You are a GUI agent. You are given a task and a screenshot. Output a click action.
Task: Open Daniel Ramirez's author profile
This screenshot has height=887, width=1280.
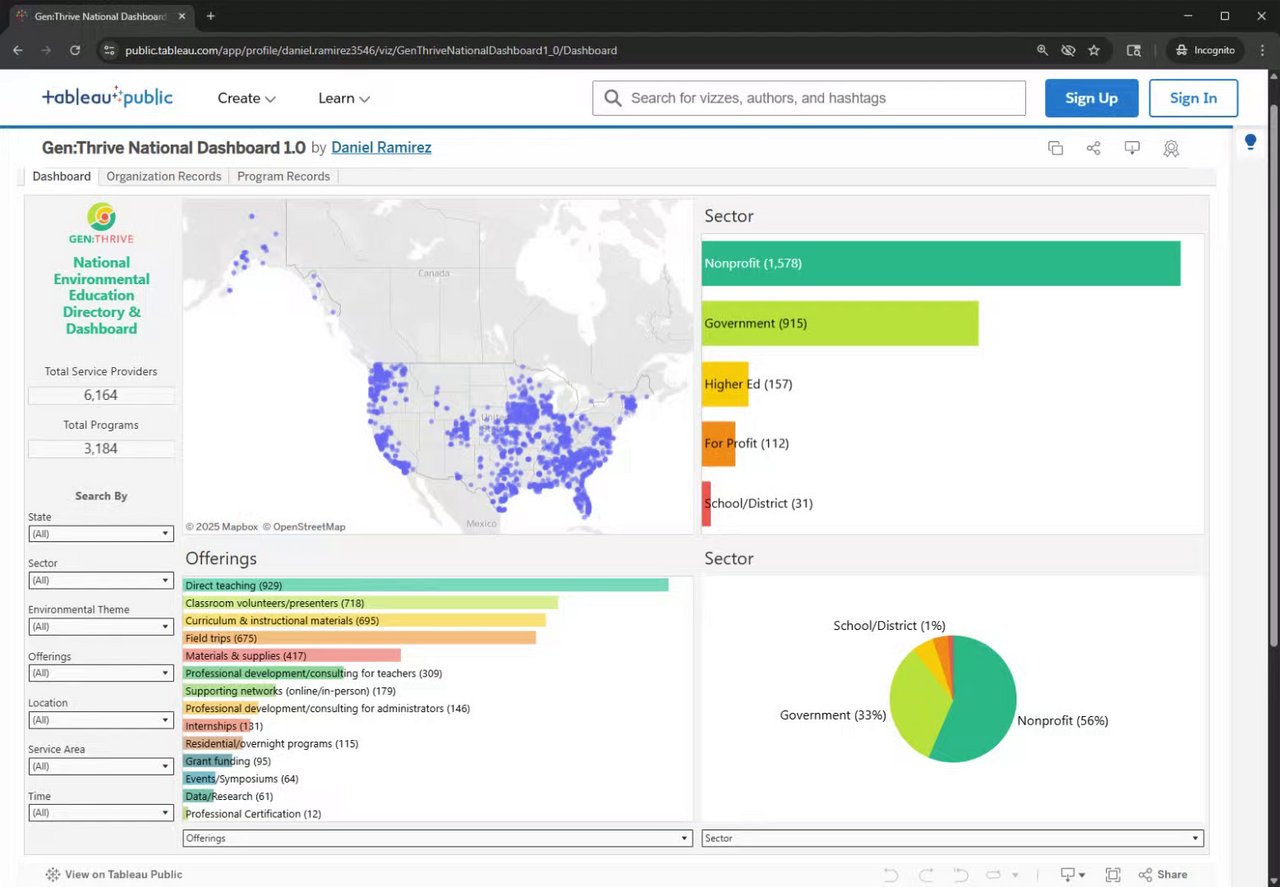[x=381, y=147]
